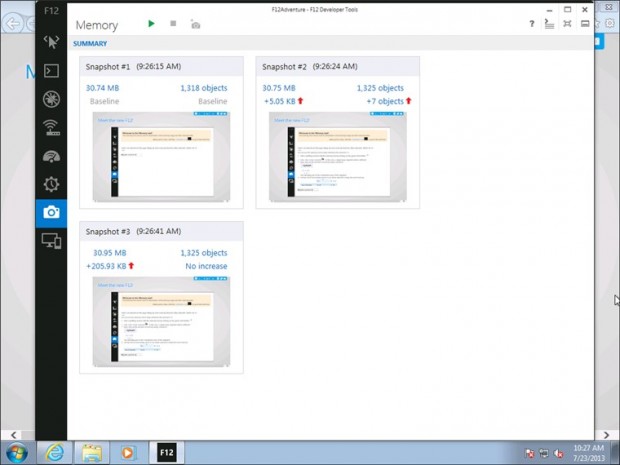Switch to the Debugger tool
The width and height of the screenshot is (620, 465).
[51, 98]
